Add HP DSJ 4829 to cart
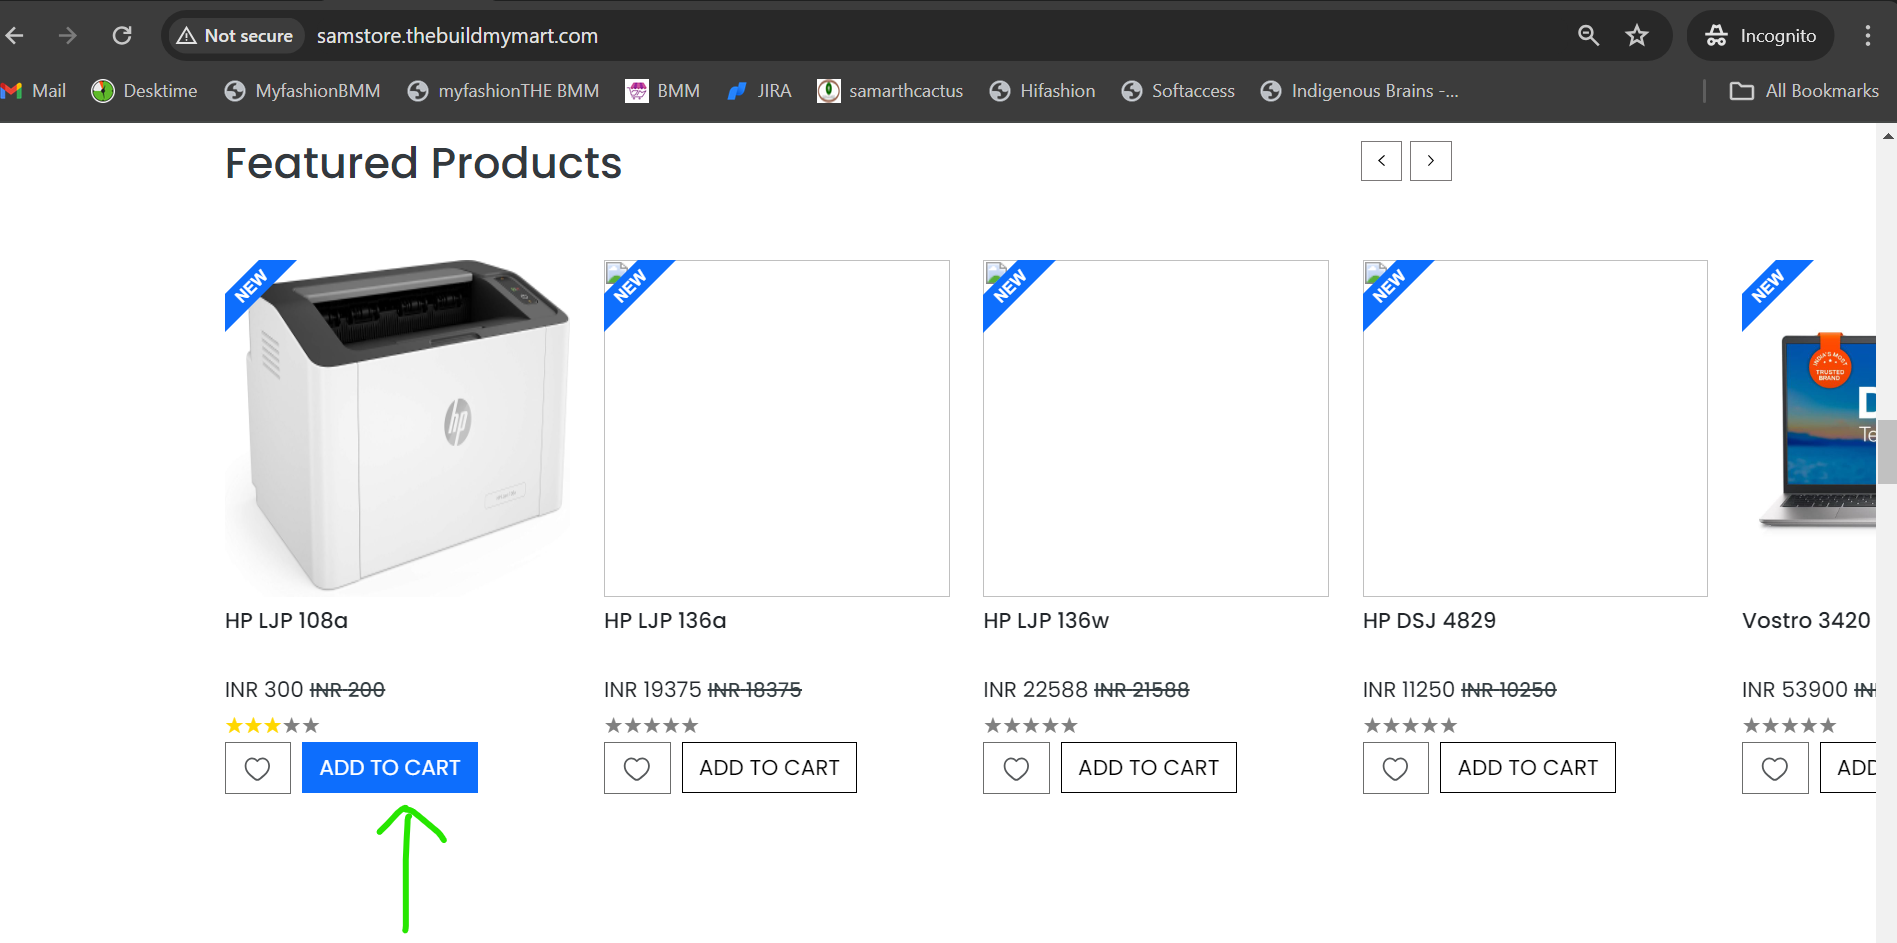This screenshot has height=943, width=1897. pos(1528,768)
